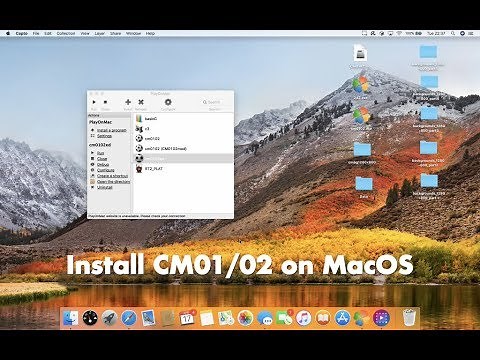Open Notes from the Dock
This screenshot has height=360, width=480.
click(207, 318)
